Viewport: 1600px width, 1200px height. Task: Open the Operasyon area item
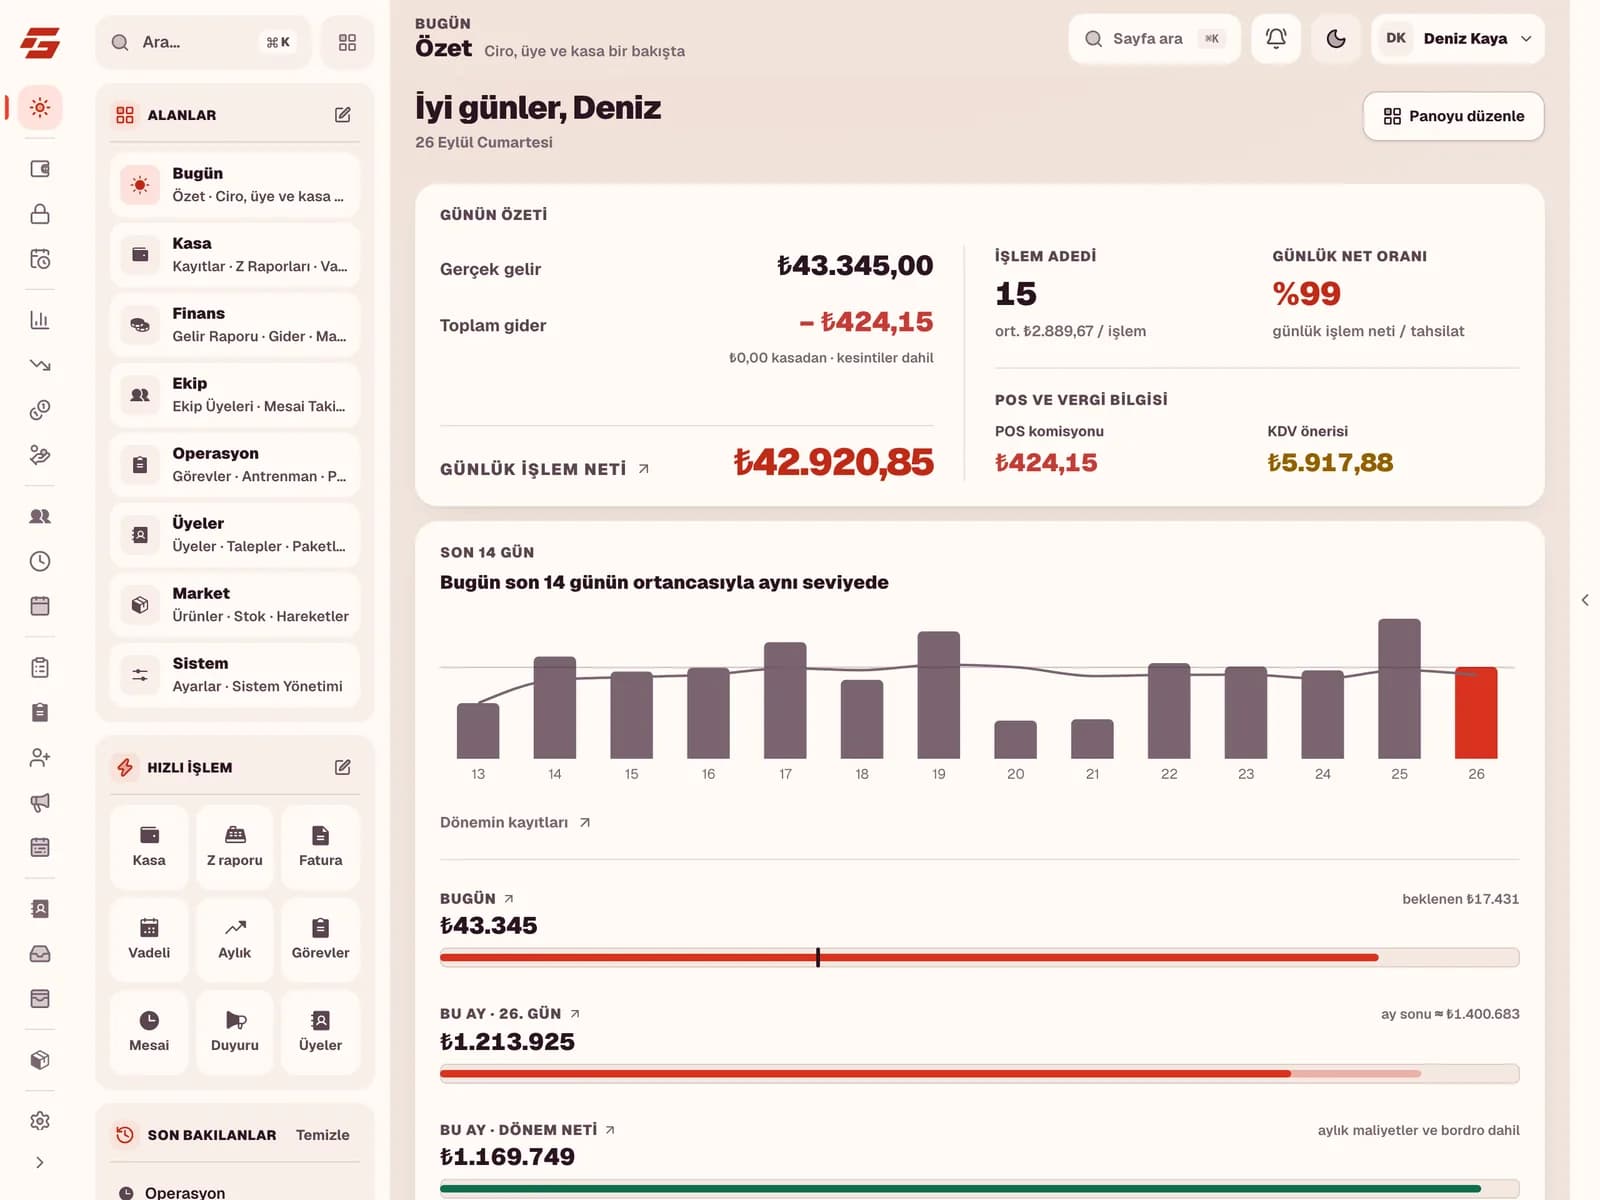(x=235, y=465)
